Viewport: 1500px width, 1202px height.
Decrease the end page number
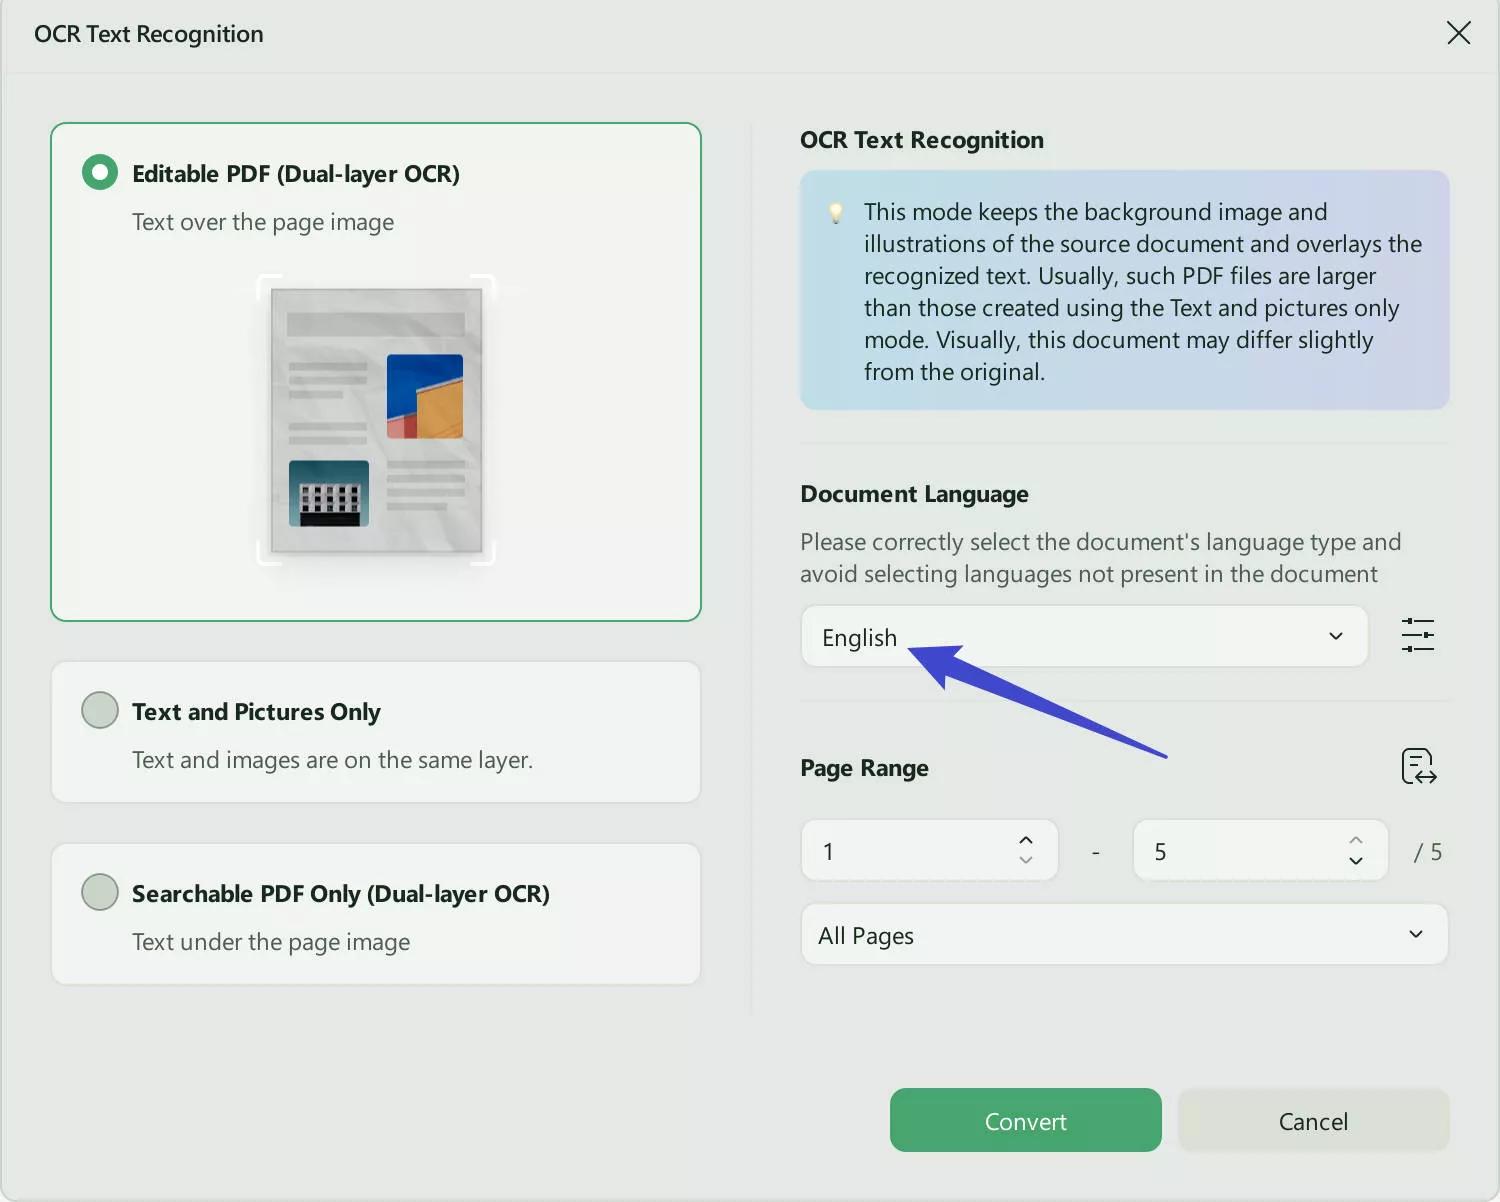pos(1356,861)
